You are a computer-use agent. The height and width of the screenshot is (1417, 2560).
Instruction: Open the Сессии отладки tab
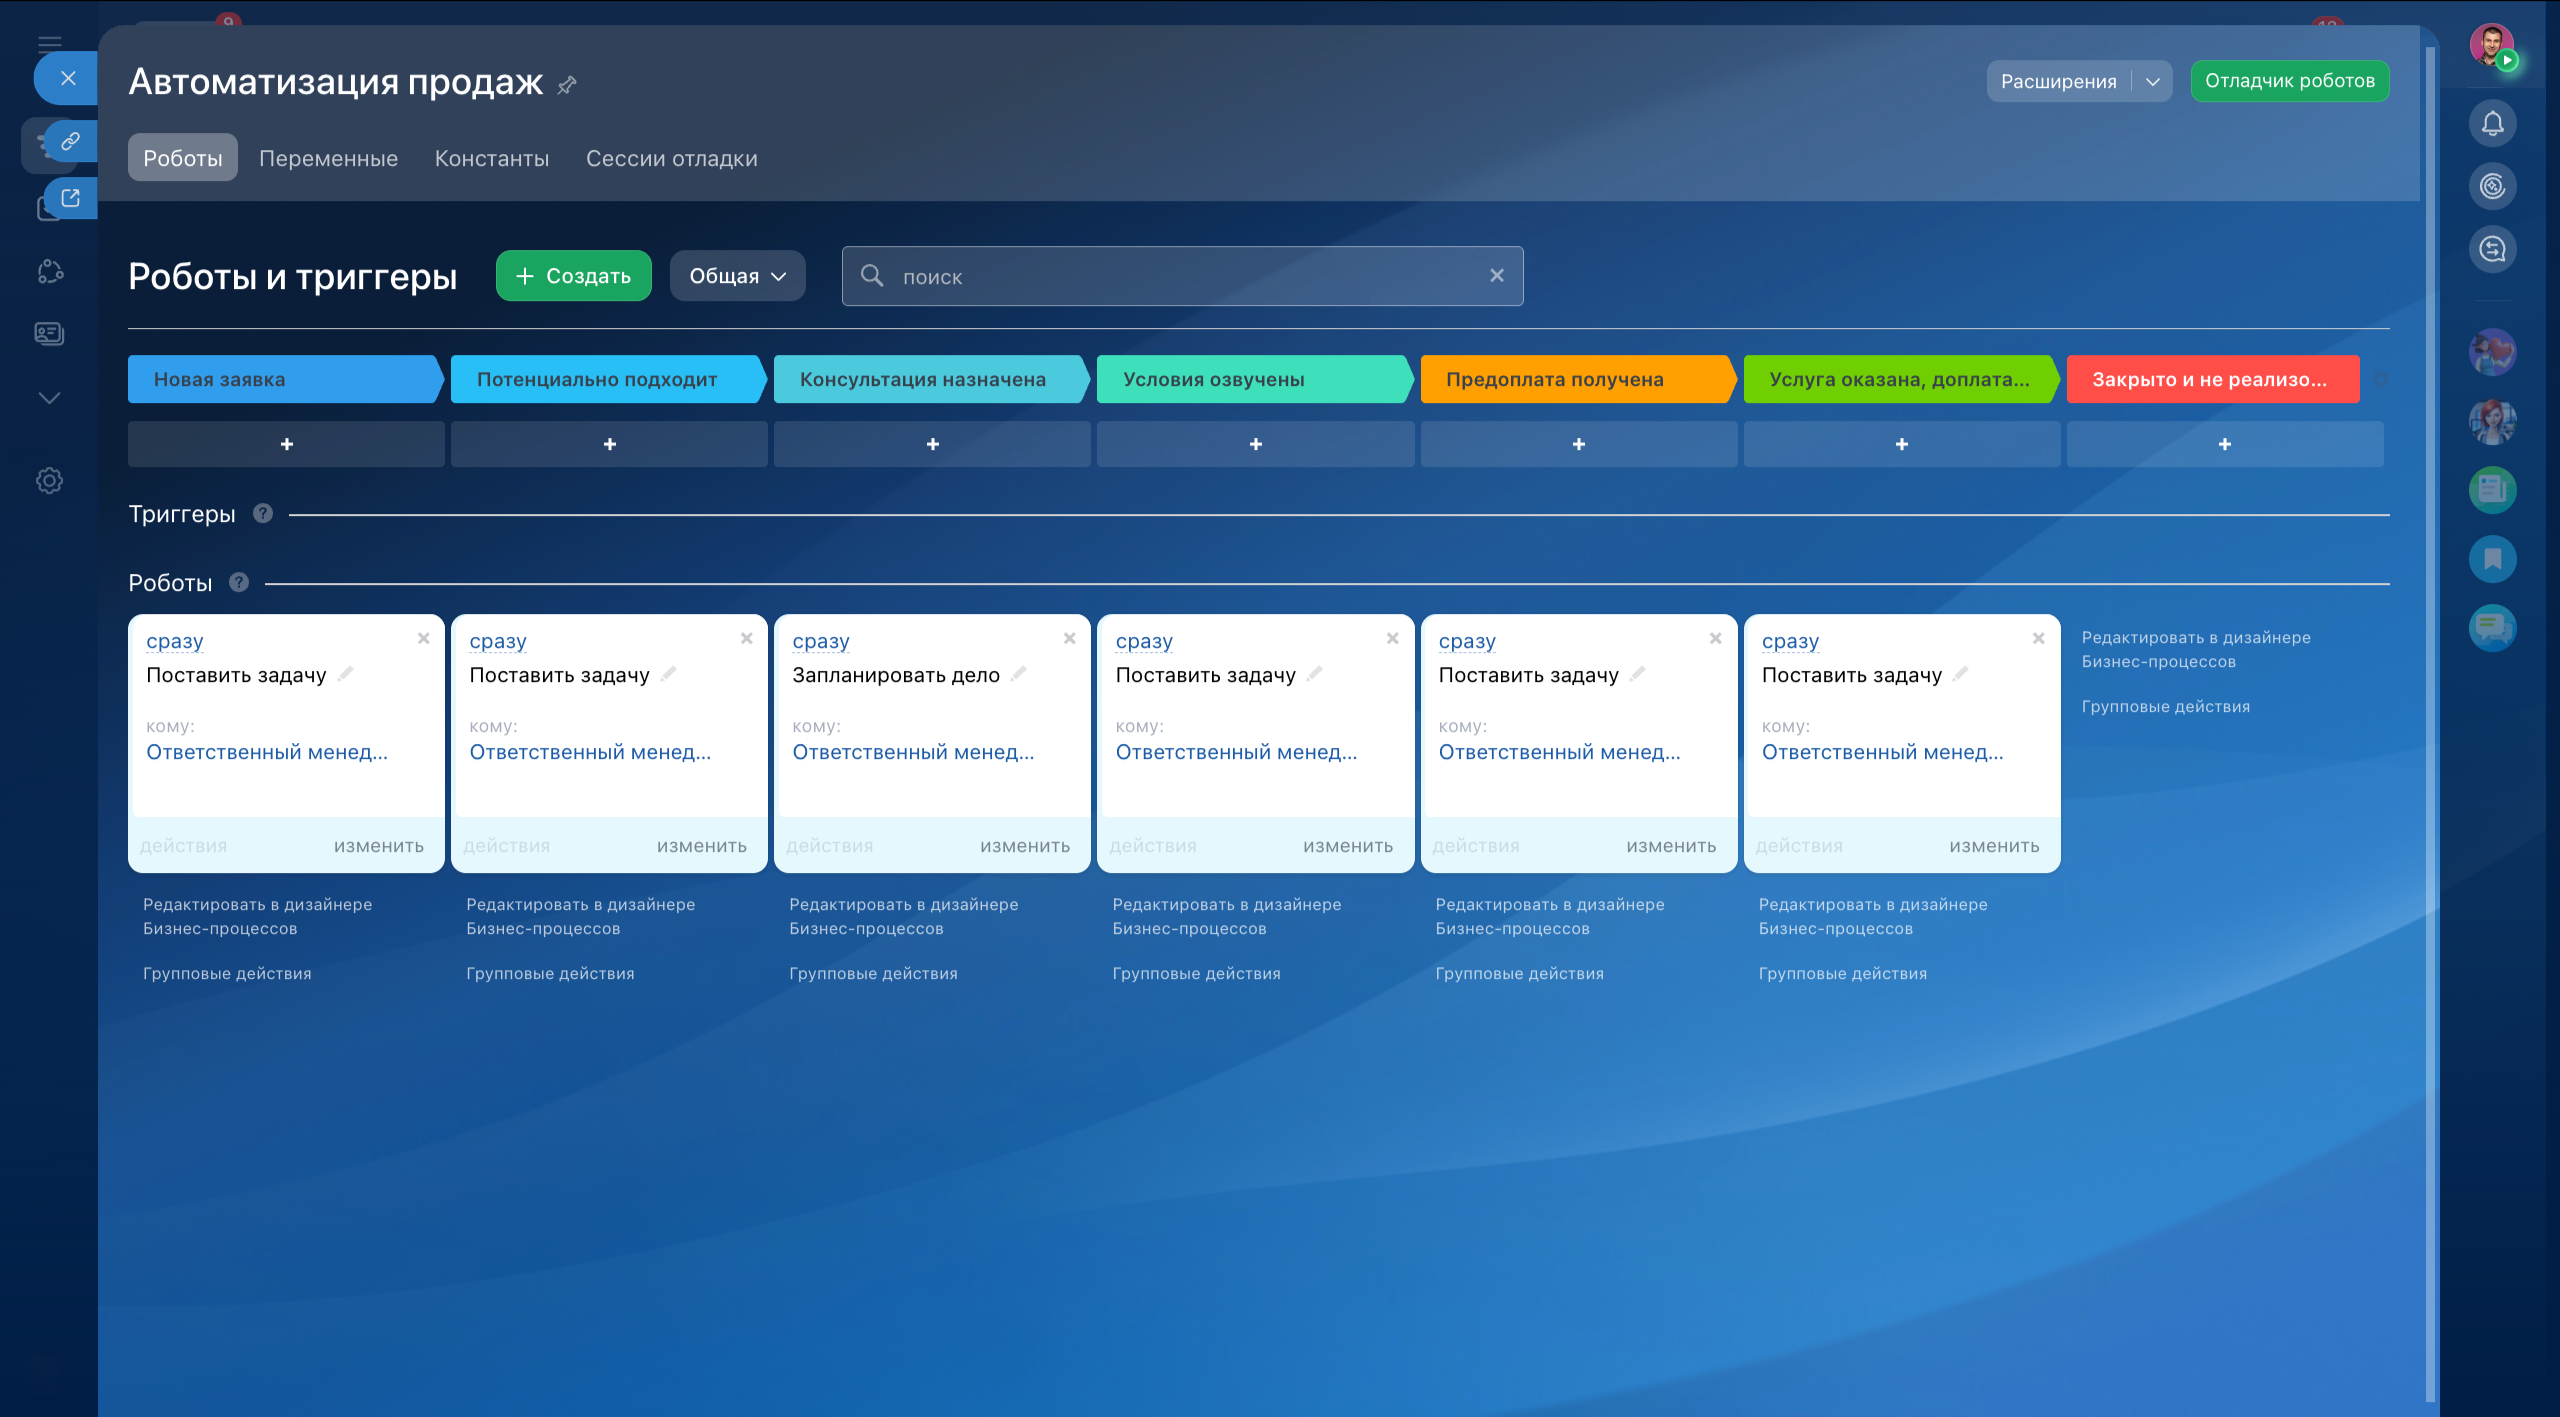click(671, 158)
